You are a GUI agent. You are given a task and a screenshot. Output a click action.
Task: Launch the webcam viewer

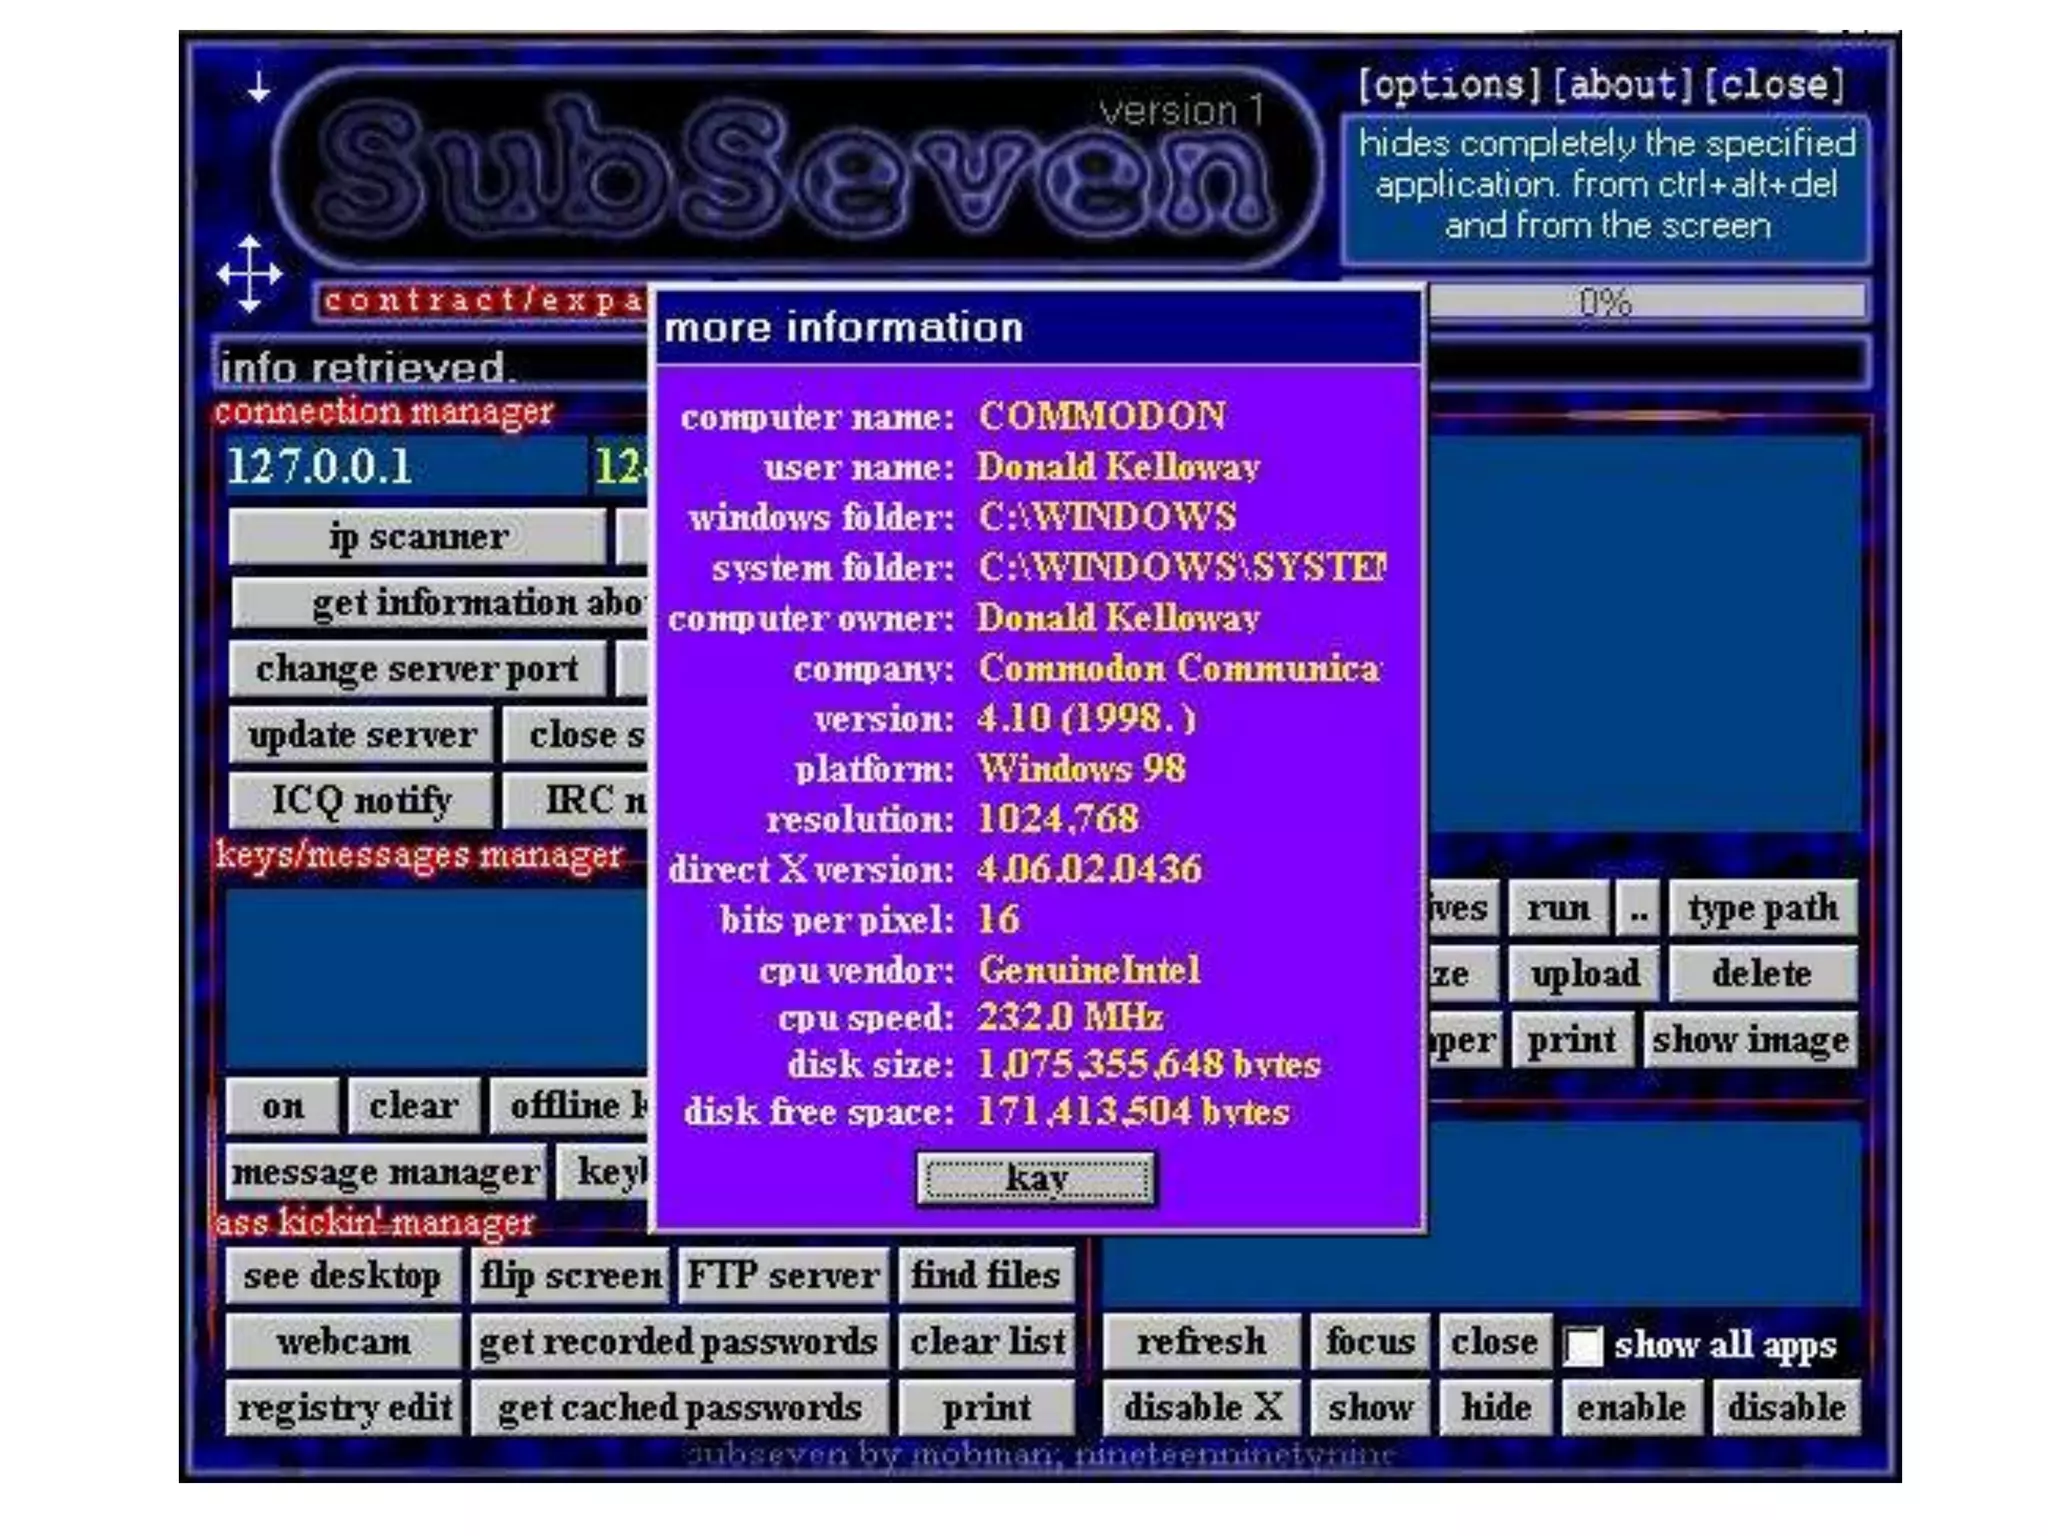pyautogui.click(x=344, y=1342)
